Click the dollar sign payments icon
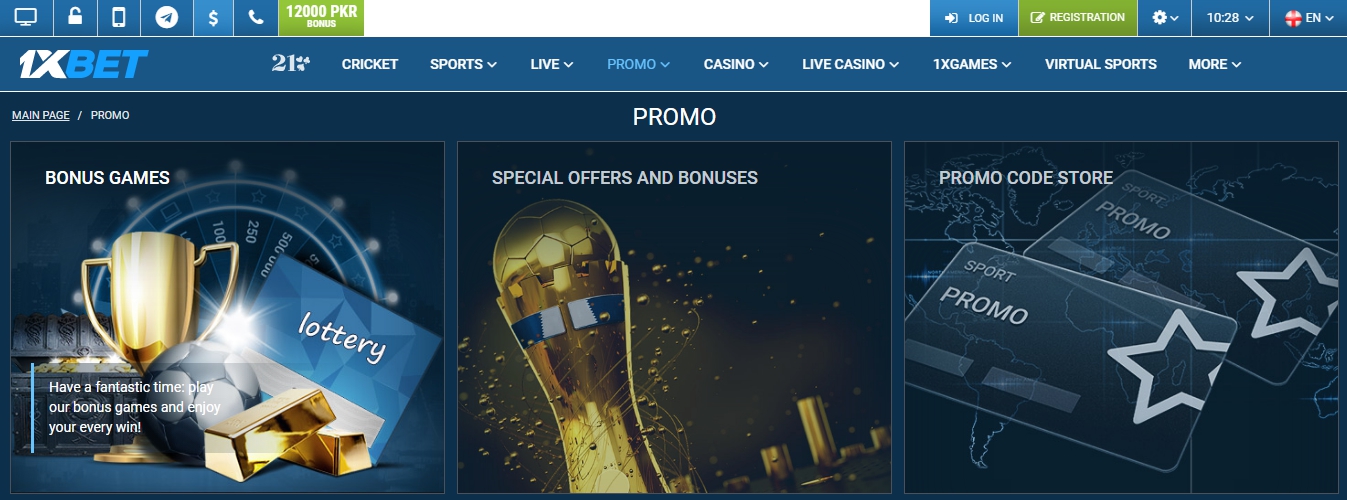 pyautogui.click(x=213, y=17)
